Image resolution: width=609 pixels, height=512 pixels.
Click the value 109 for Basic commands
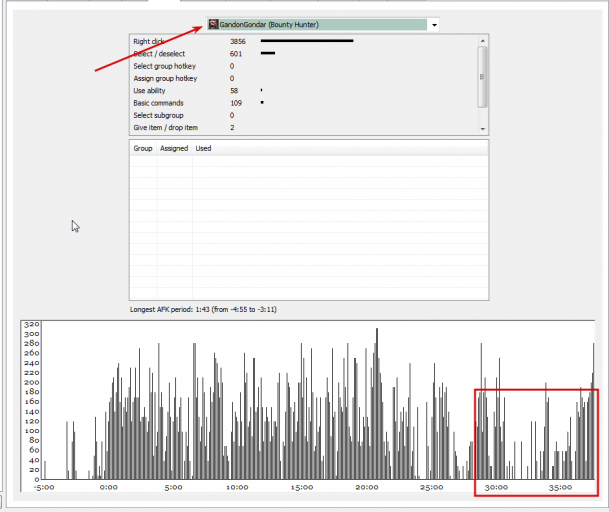(x=236, y=103)
